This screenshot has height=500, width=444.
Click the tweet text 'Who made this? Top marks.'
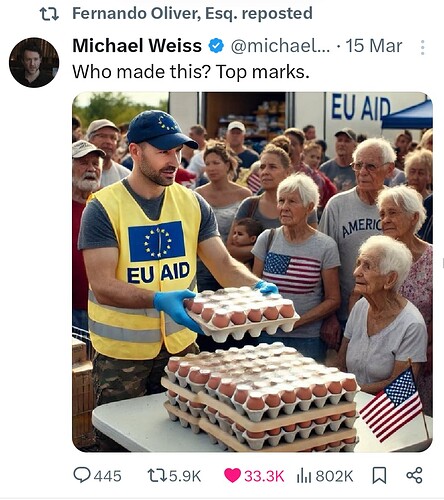191,72
